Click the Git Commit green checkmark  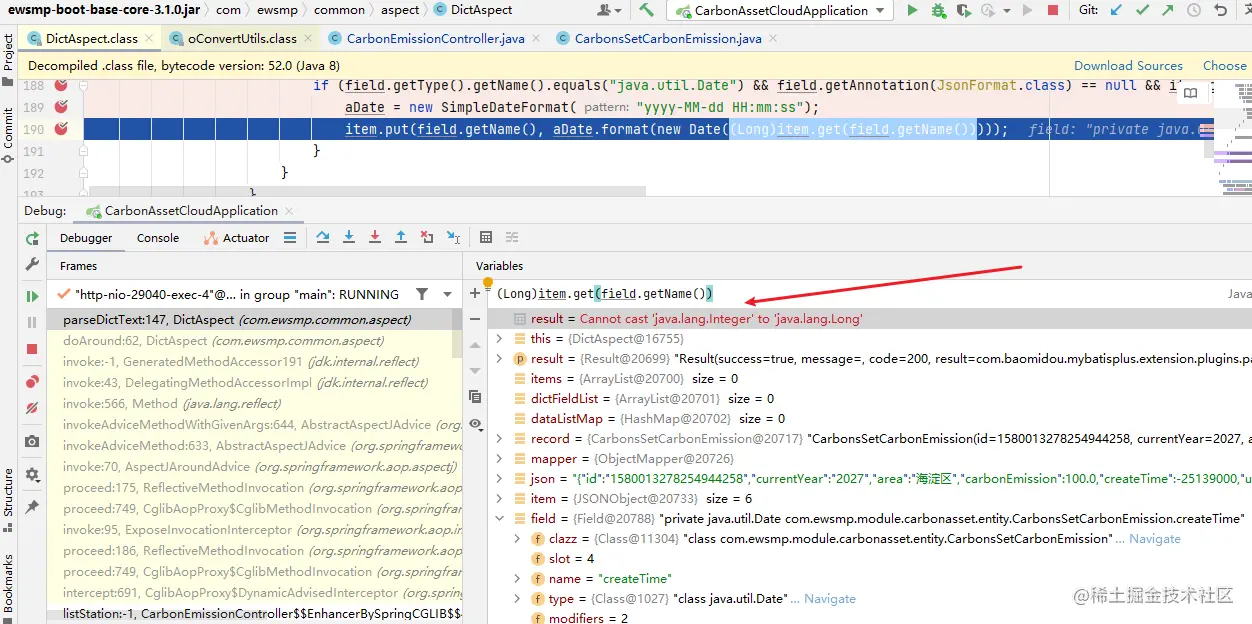1141,10
